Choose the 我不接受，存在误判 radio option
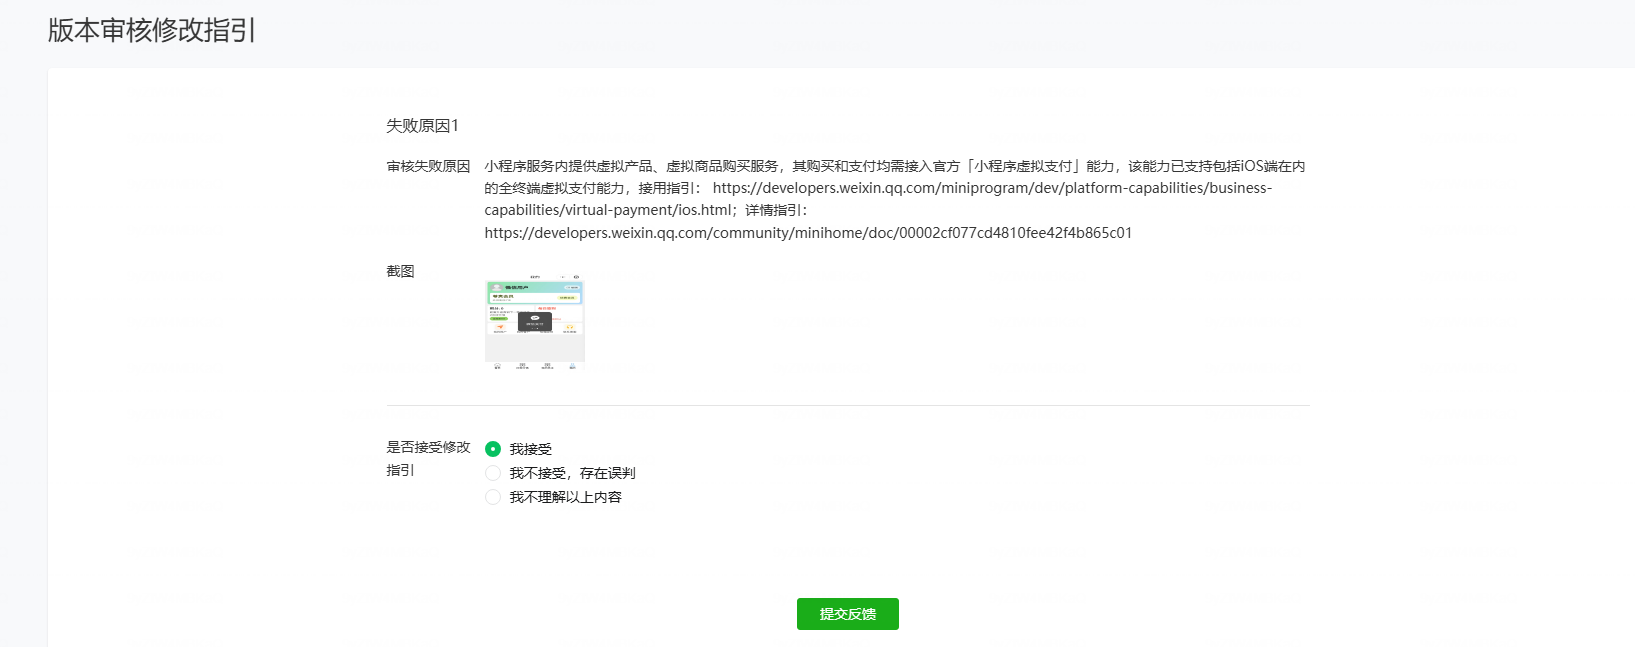This screenshot has width=1635, height=647. click(493, 473)
